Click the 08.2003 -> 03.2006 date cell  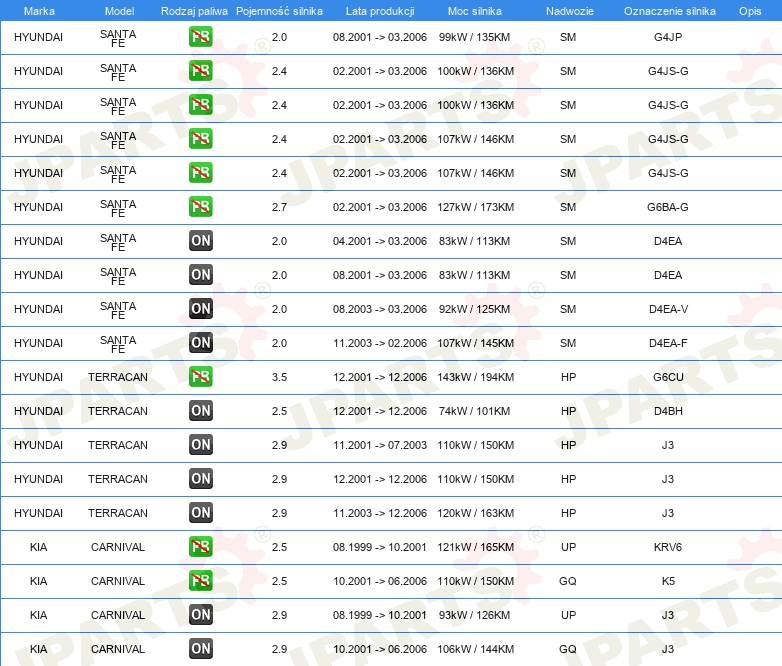coord(380,309)
